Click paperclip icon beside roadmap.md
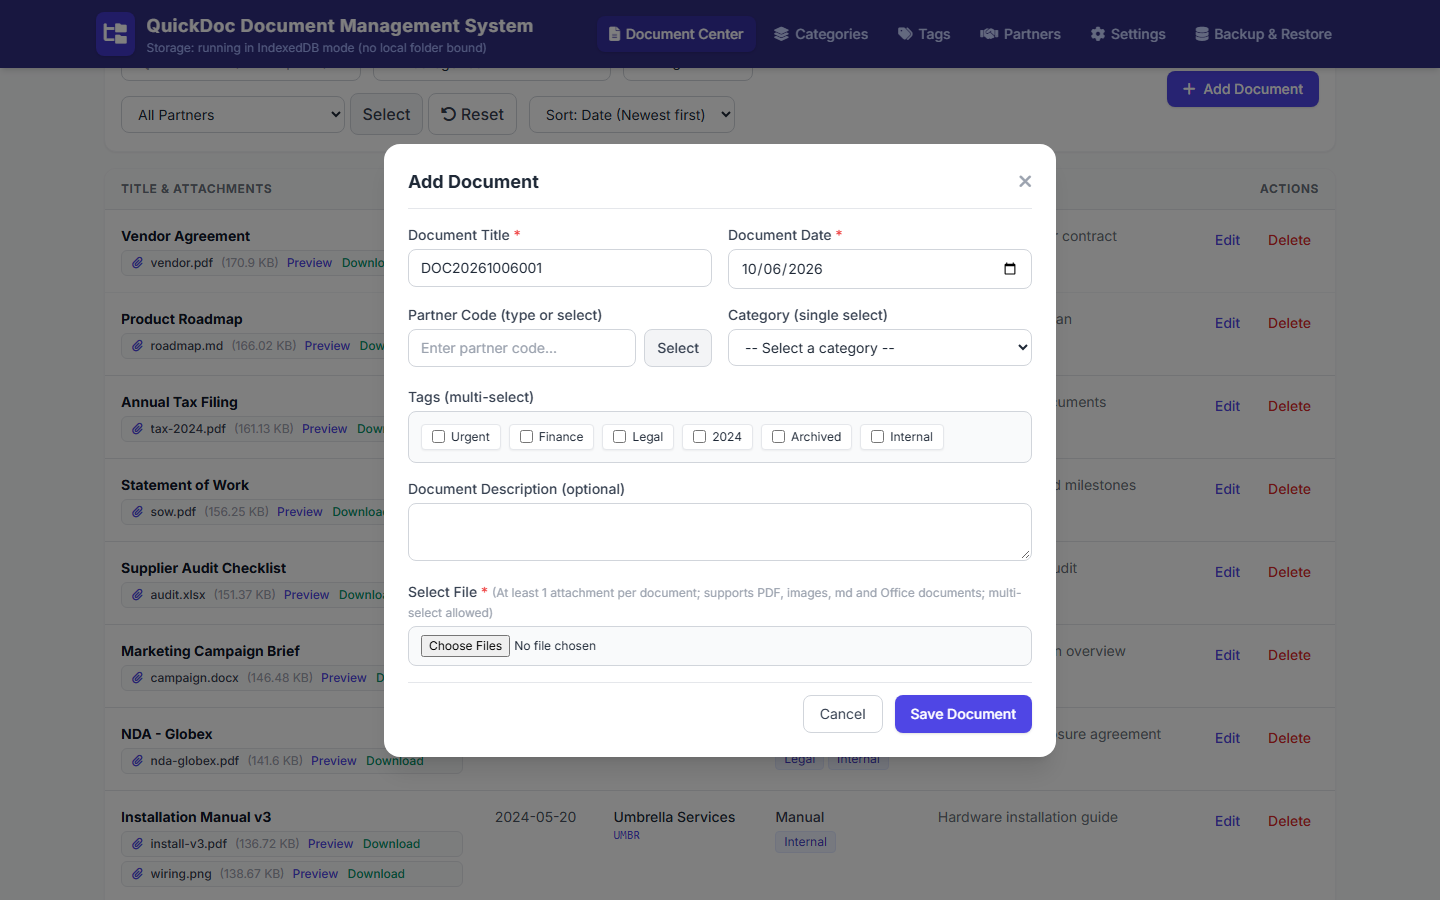 137,346
